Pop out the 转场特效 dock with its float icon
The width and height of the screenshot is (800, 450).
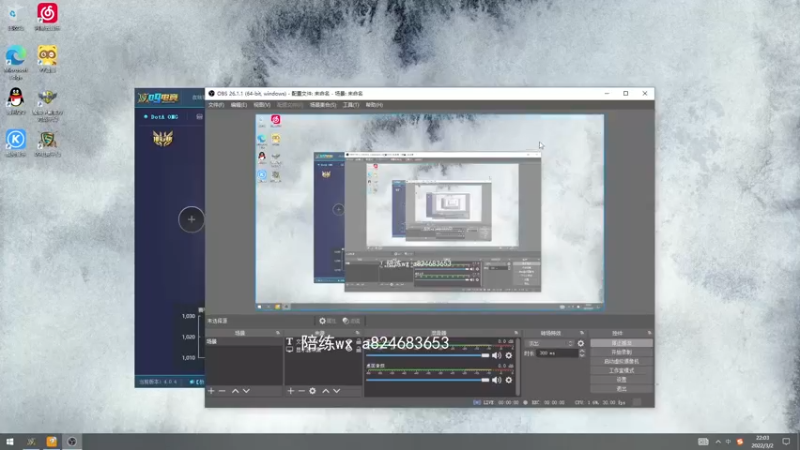tap(582, 333)
